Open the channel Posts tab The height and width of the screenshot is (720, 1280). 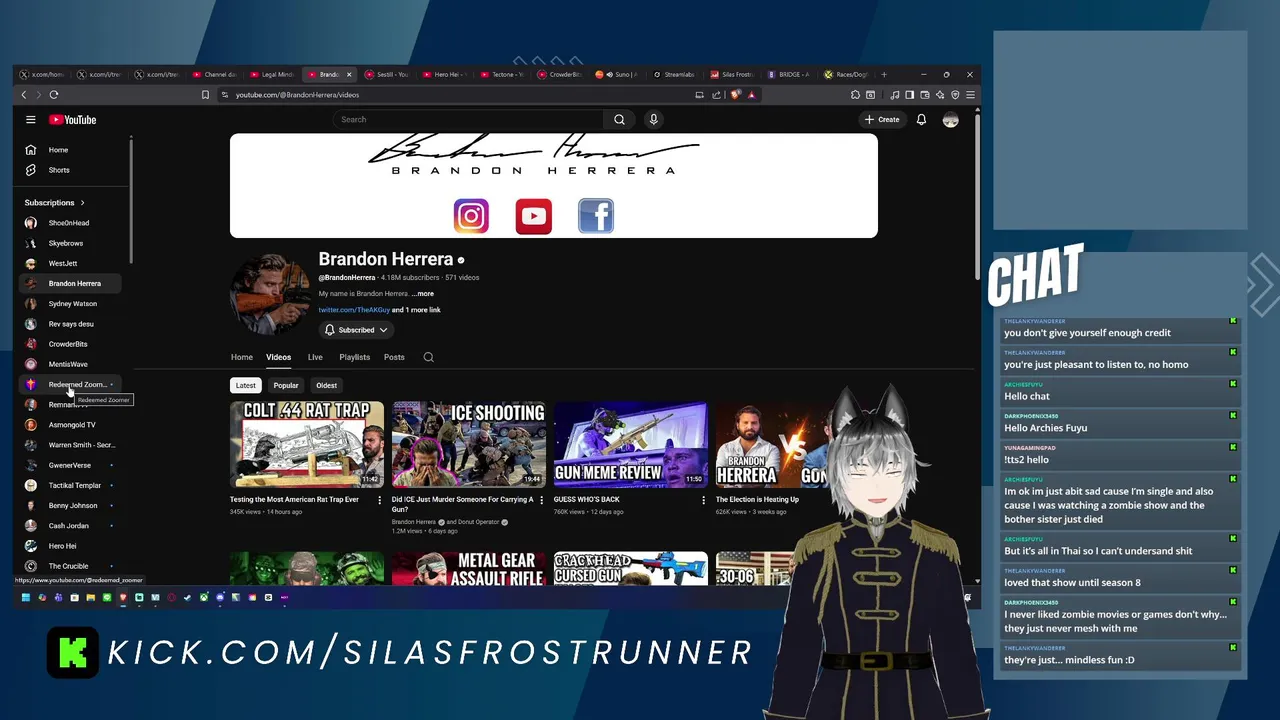click(394, 357)
